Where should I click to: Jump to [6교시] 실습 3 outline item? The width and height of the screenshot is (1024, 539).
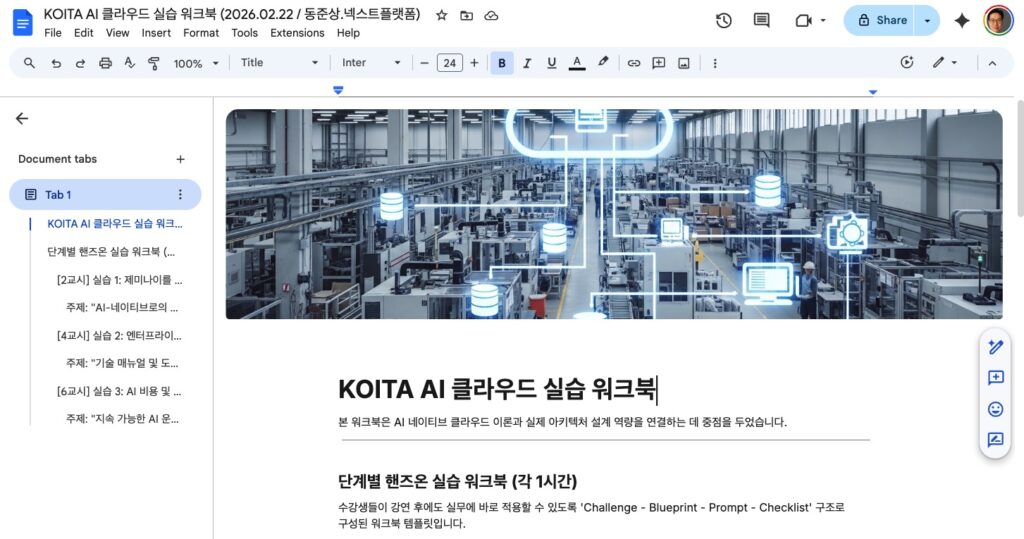click(120, 391)
